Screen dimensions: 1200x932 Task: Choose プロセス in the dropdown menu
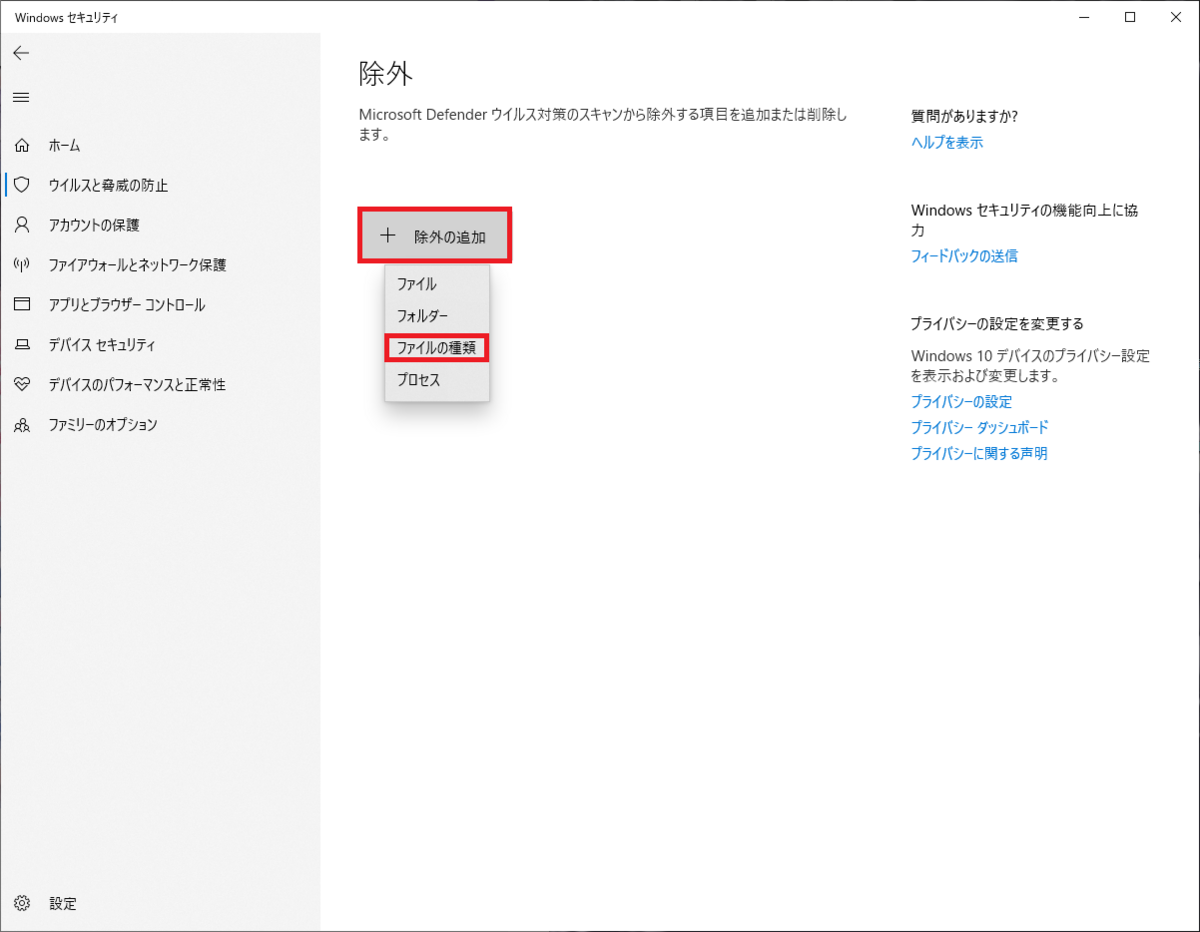pos(437,380)
